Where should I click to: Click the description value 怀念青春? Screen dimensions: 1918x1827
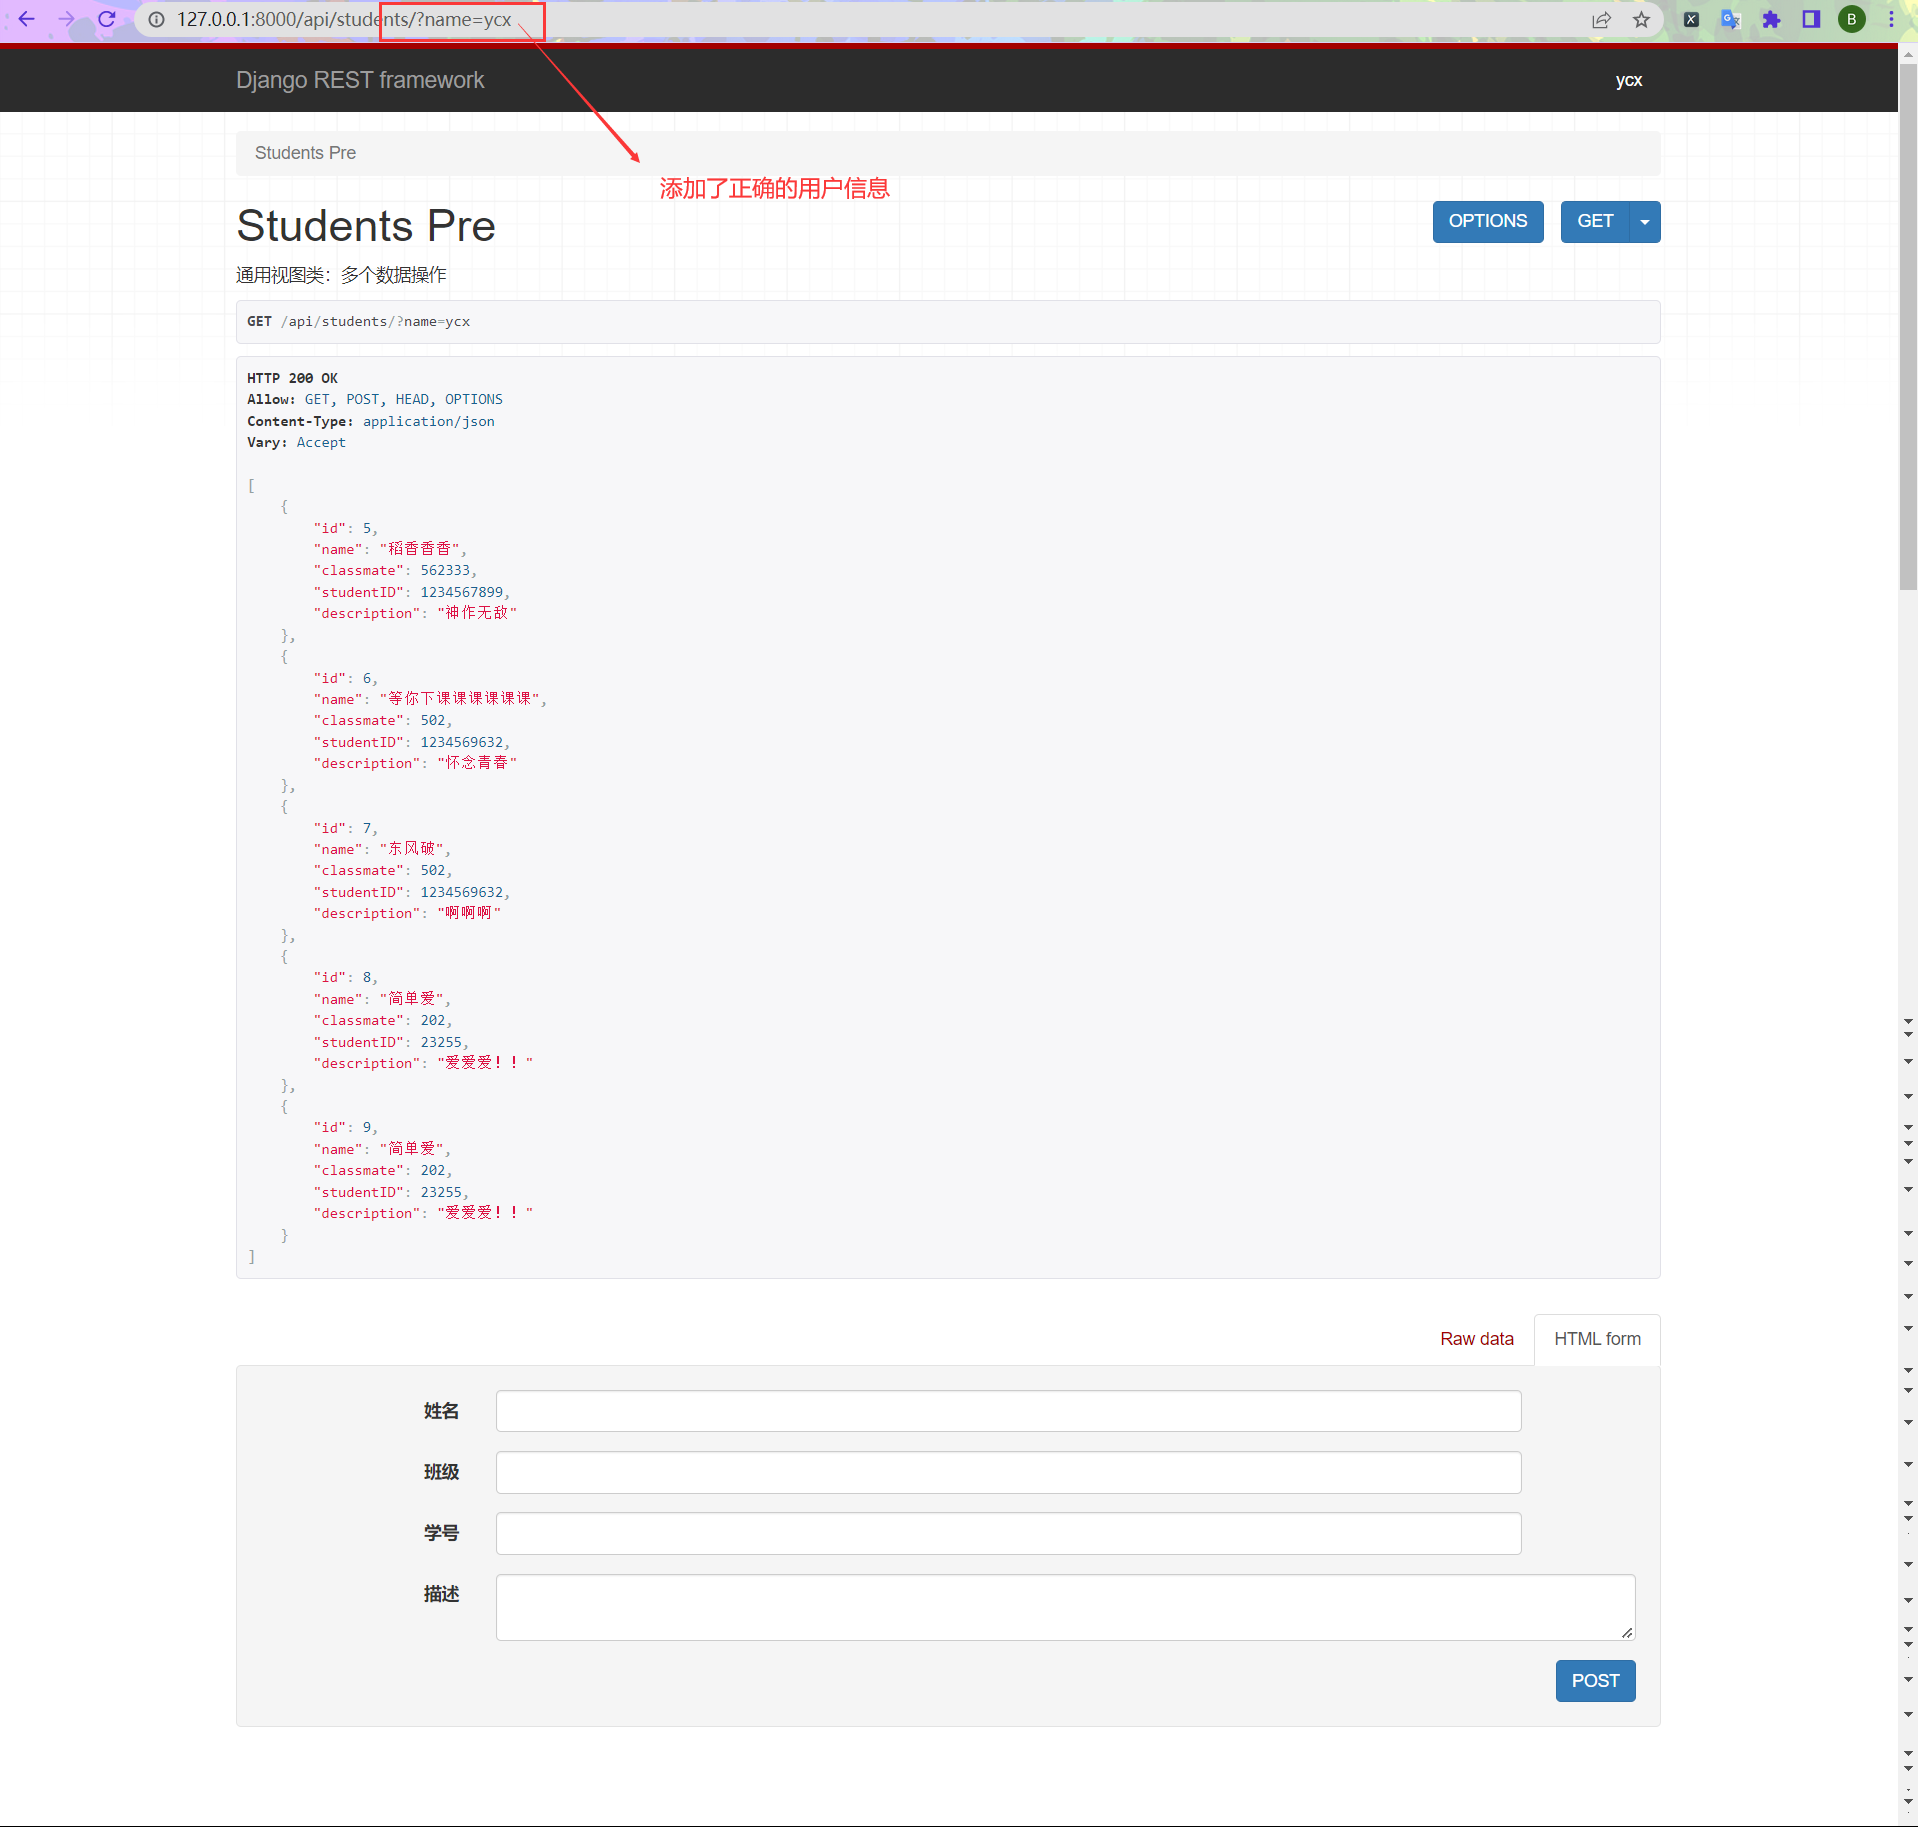pos(477,763)
